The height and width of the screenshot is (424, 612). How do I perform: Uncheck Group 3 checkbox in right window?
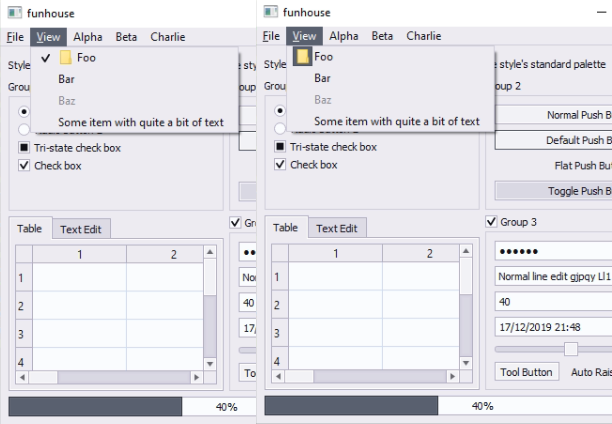[491, 222]
